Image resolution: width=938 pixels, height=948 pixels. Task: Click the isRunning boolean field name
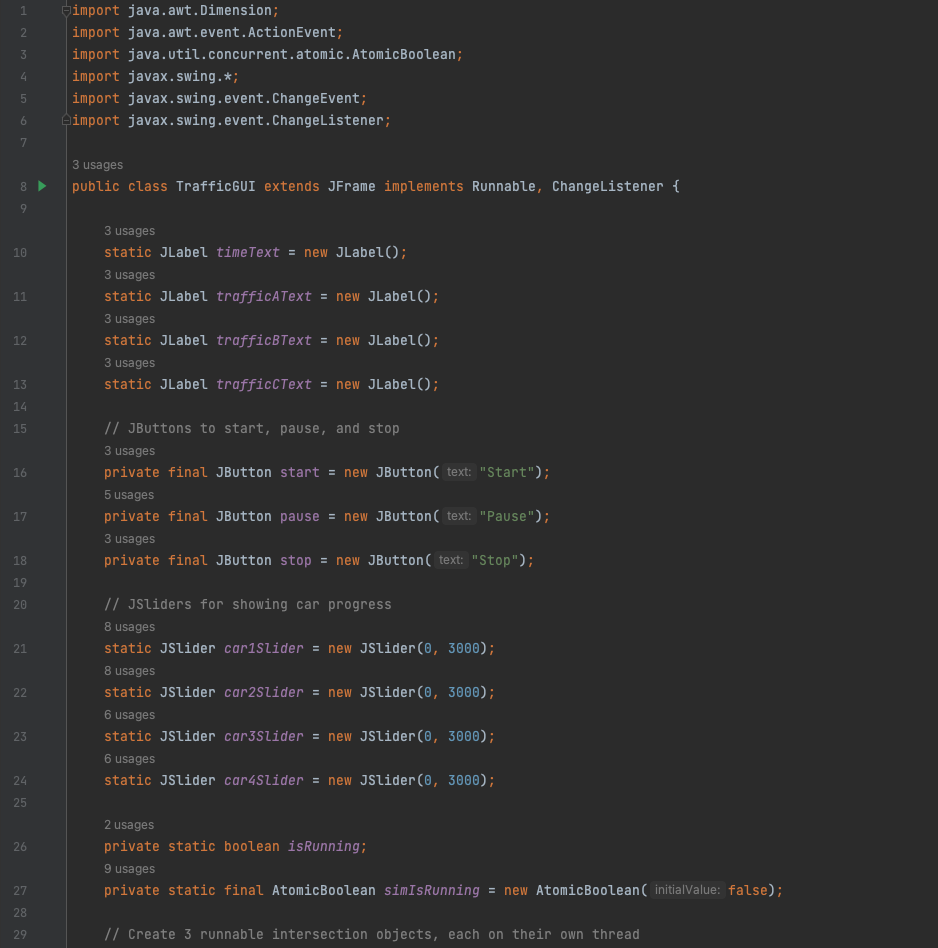click(324, 846)
